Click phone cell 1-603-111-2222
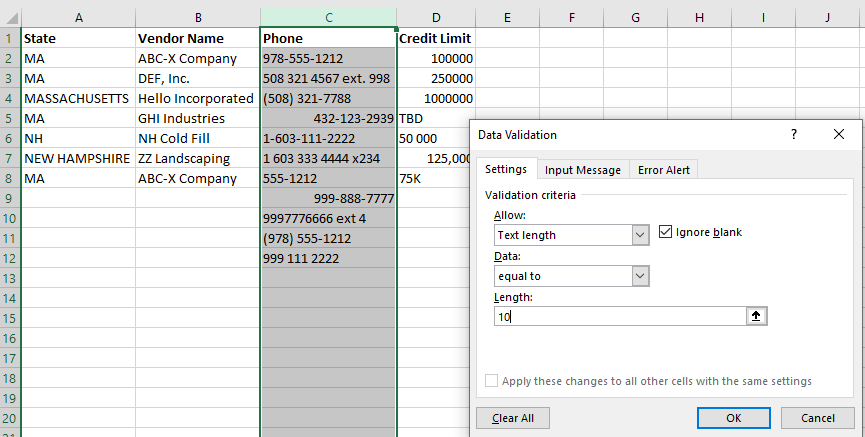This screenshot has width=865, height=437. pos(328,138)
